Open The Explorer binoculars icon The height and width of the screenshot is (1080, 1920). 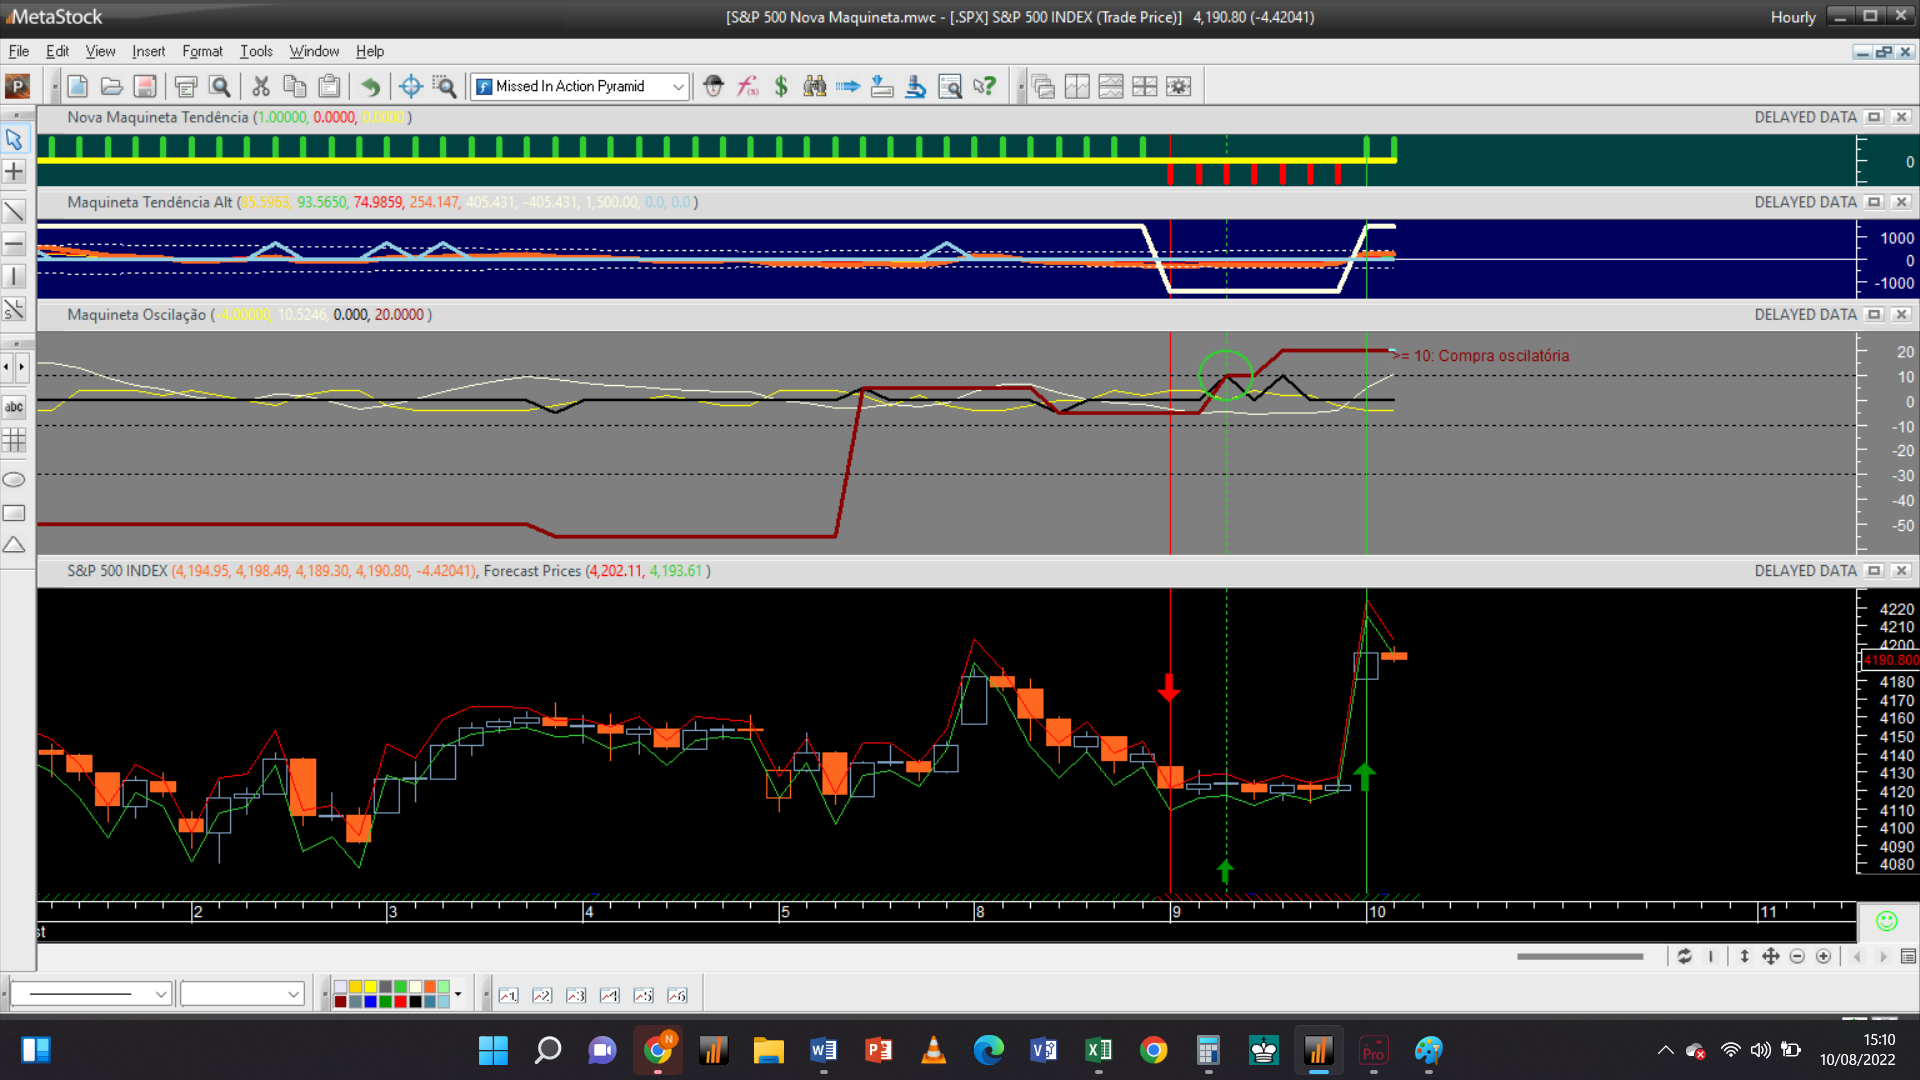pos(814,87)
